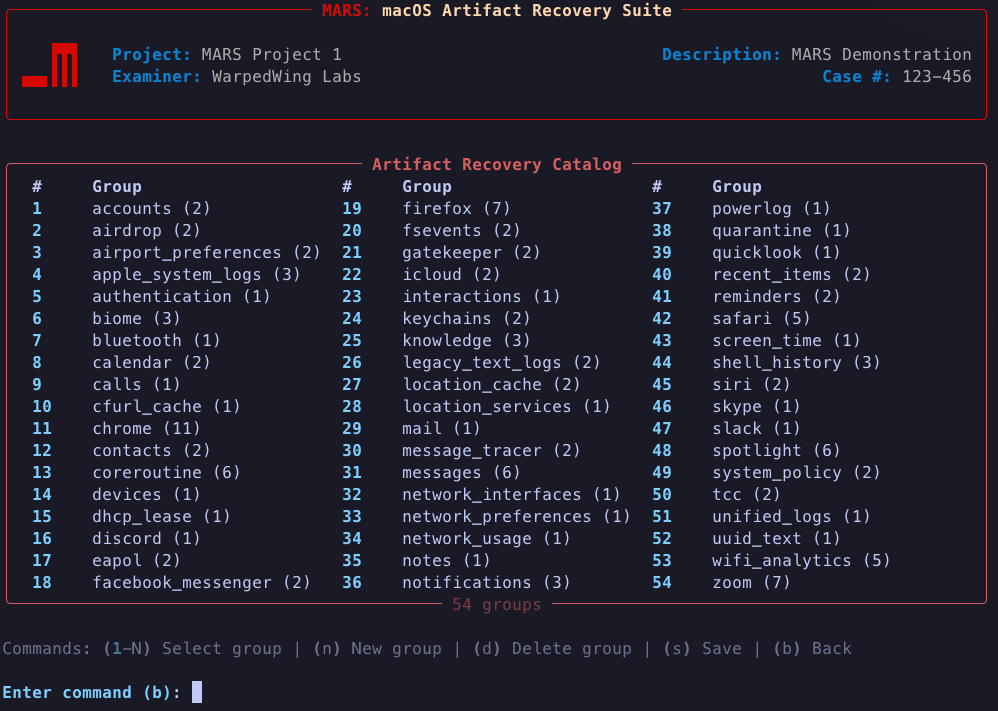Click unified_logs (1) group
This screenshot has height=711, width=998.
[x=791, y=516]
